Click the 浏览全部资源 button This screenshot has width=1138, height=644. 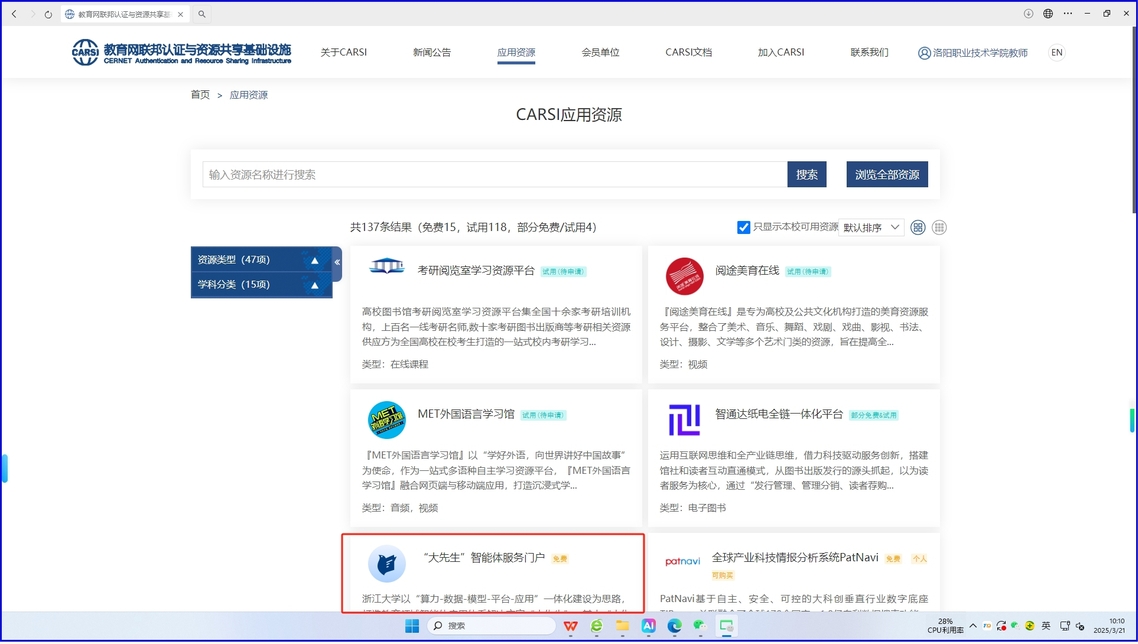coord(886,174)
